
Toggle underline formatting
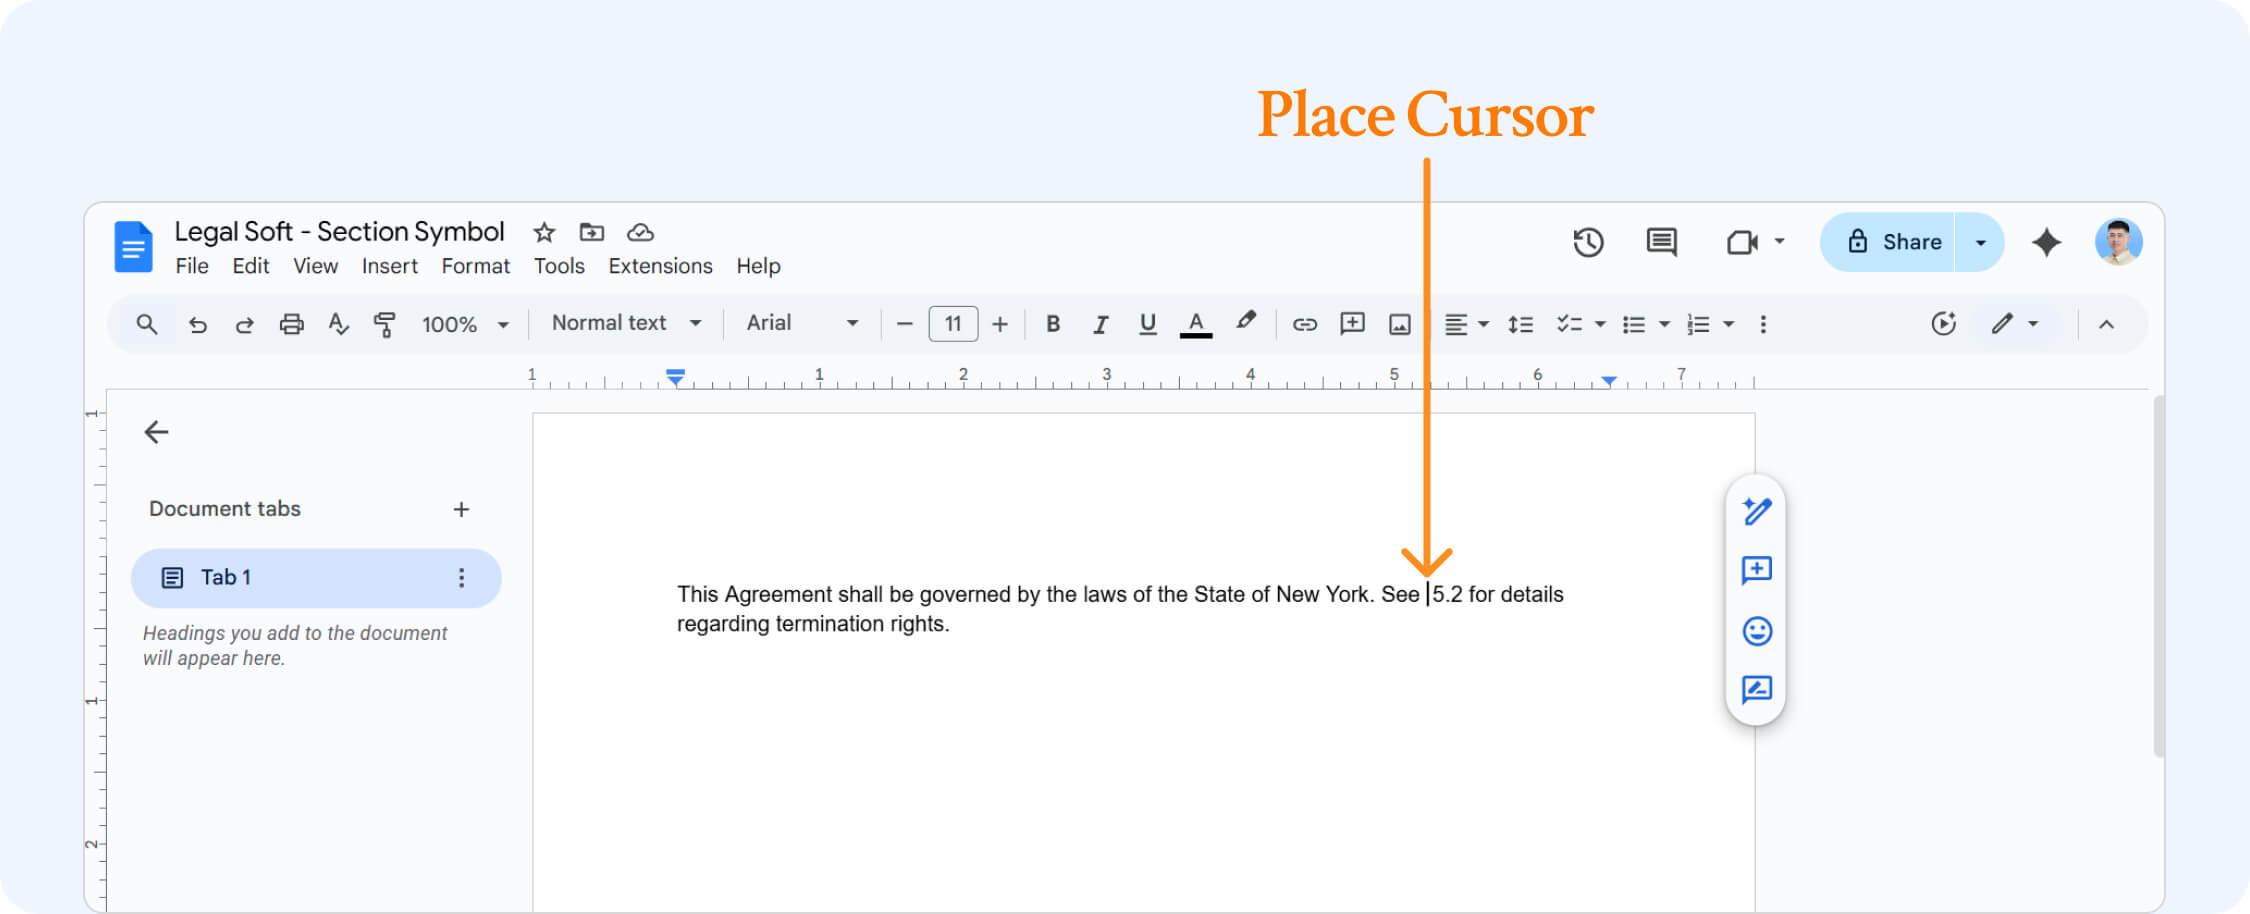coord(1147,324)
